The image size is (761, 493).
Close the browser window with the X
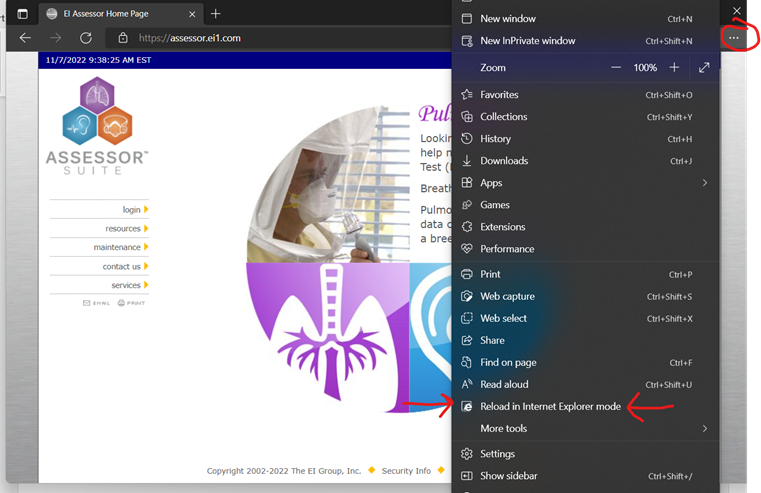click(737, 11)
